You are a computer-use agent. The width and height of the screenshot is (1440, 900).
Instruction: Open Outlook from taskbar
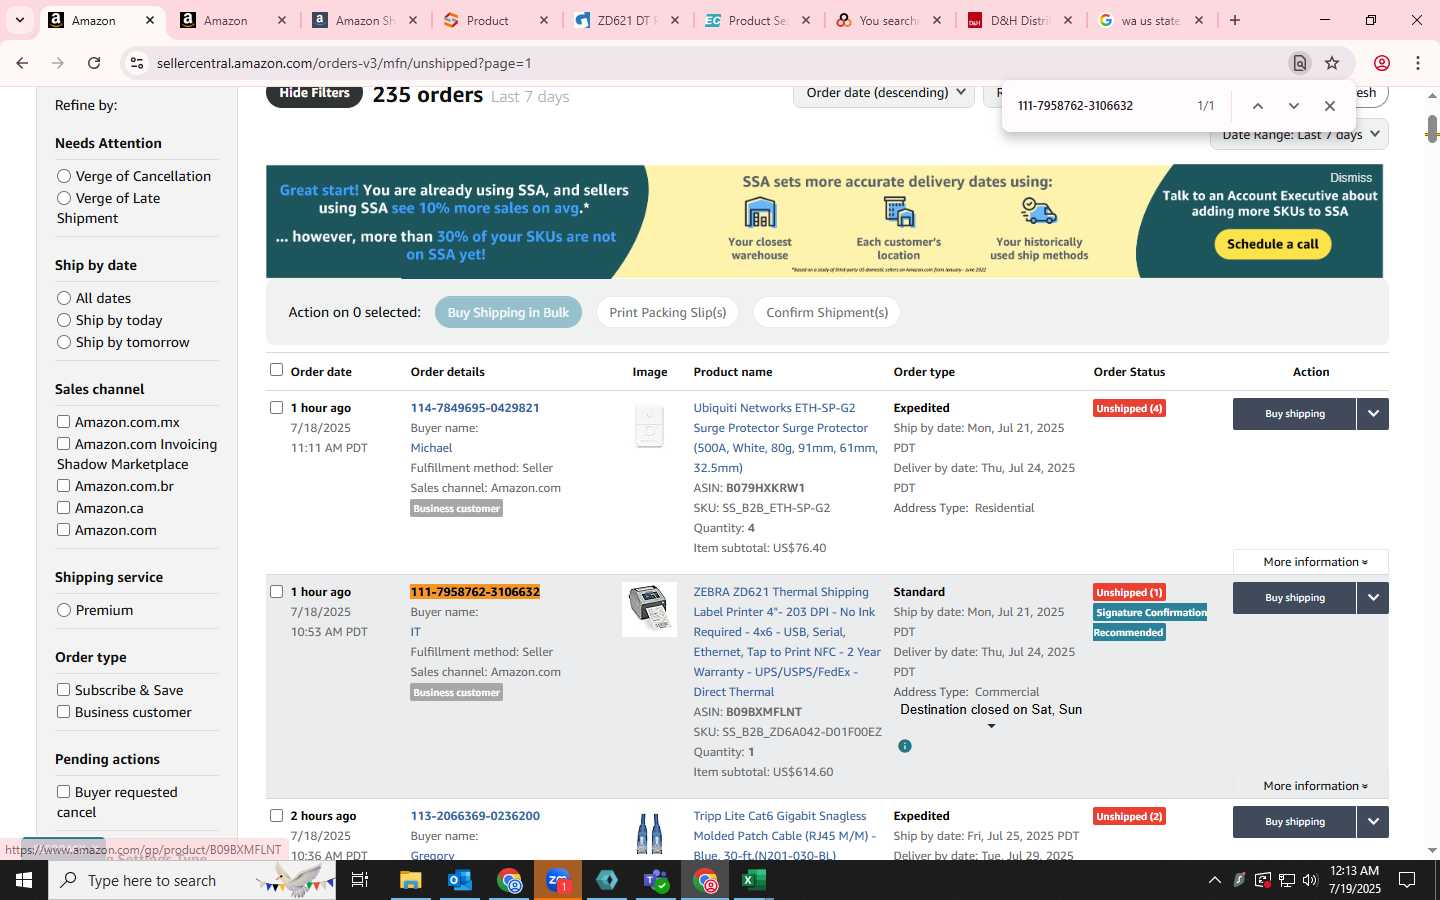[460, 880]
